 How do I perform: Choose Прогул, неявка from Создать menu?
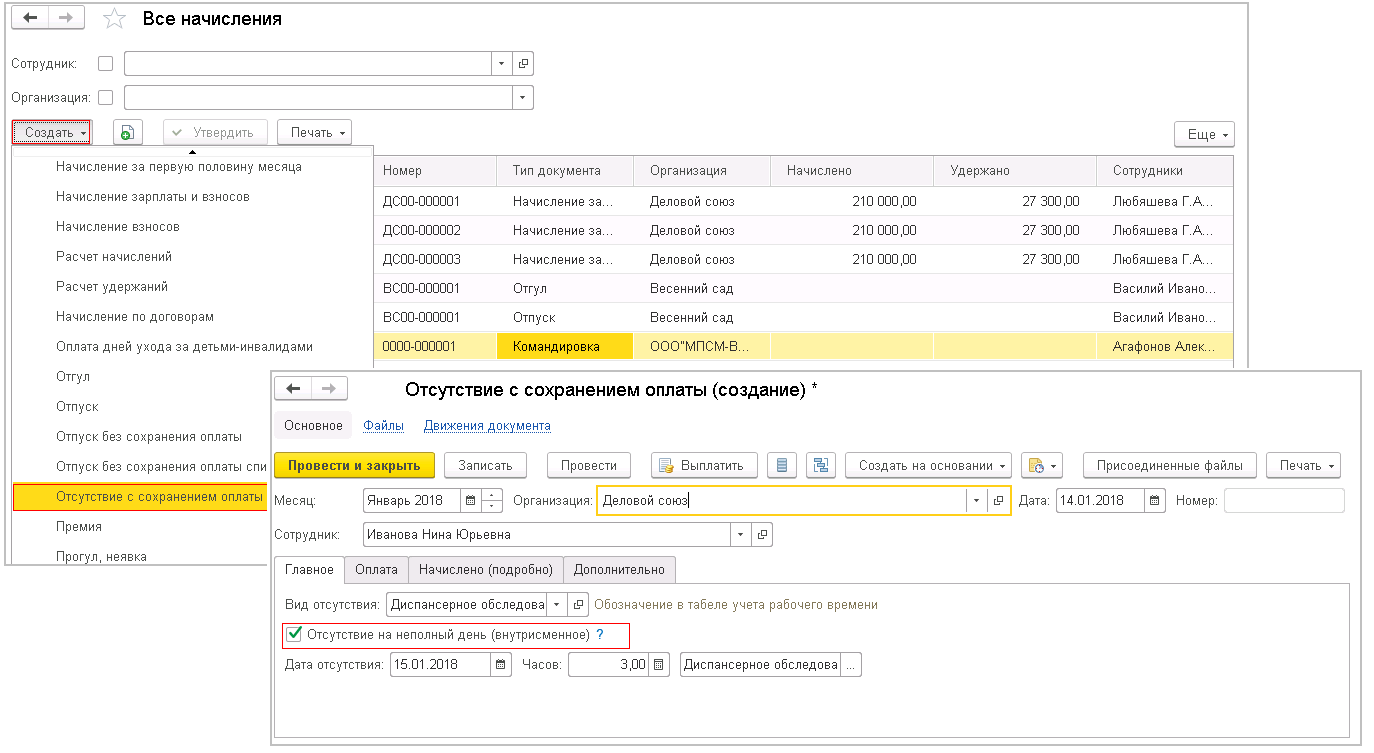101,556
